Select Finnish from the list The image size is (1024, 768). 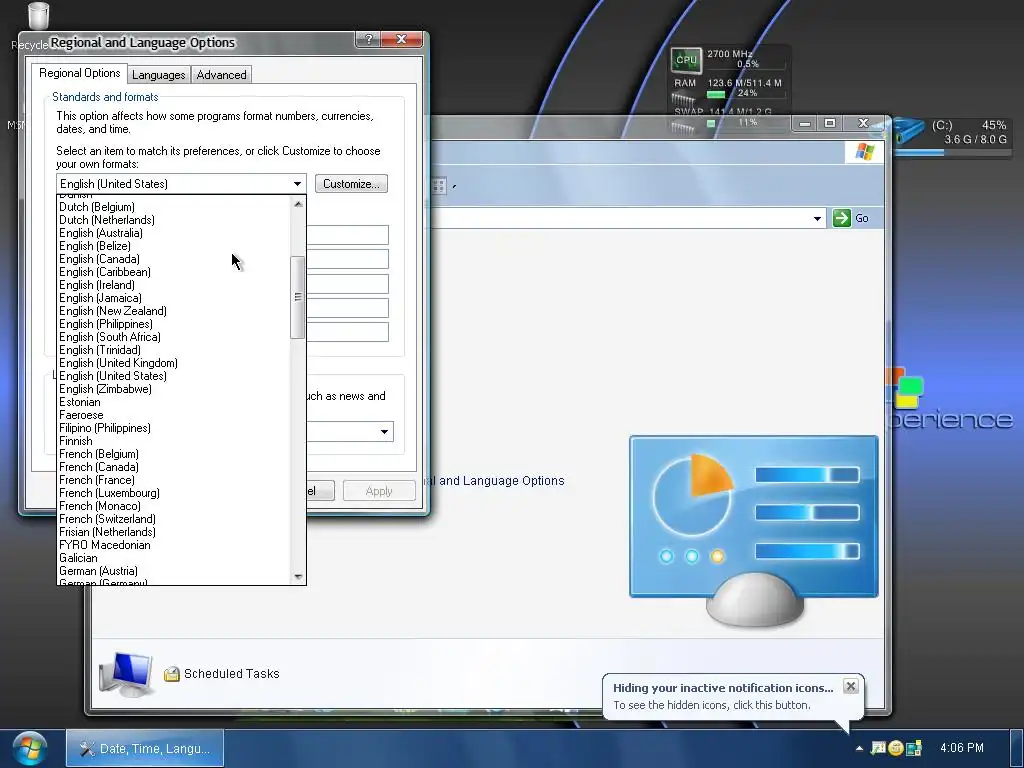(174, 441)
